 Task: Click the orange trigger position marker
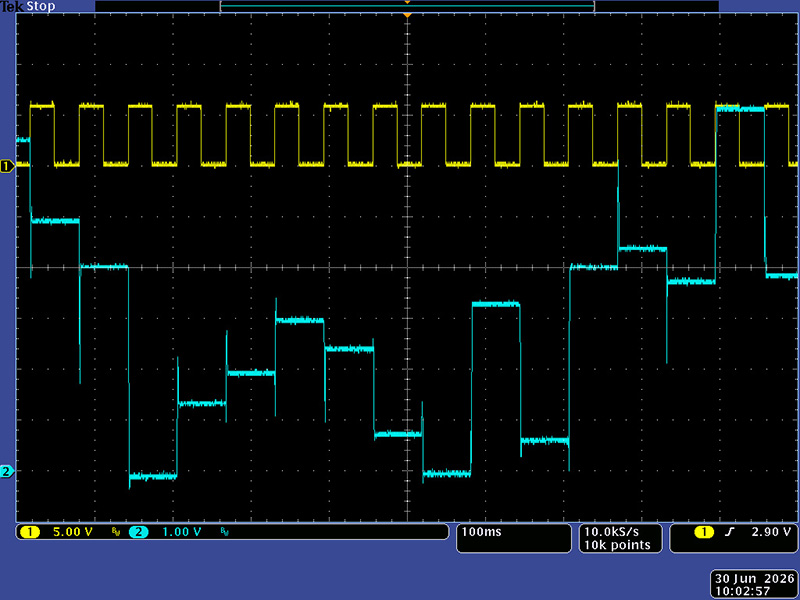pos(407,16)
